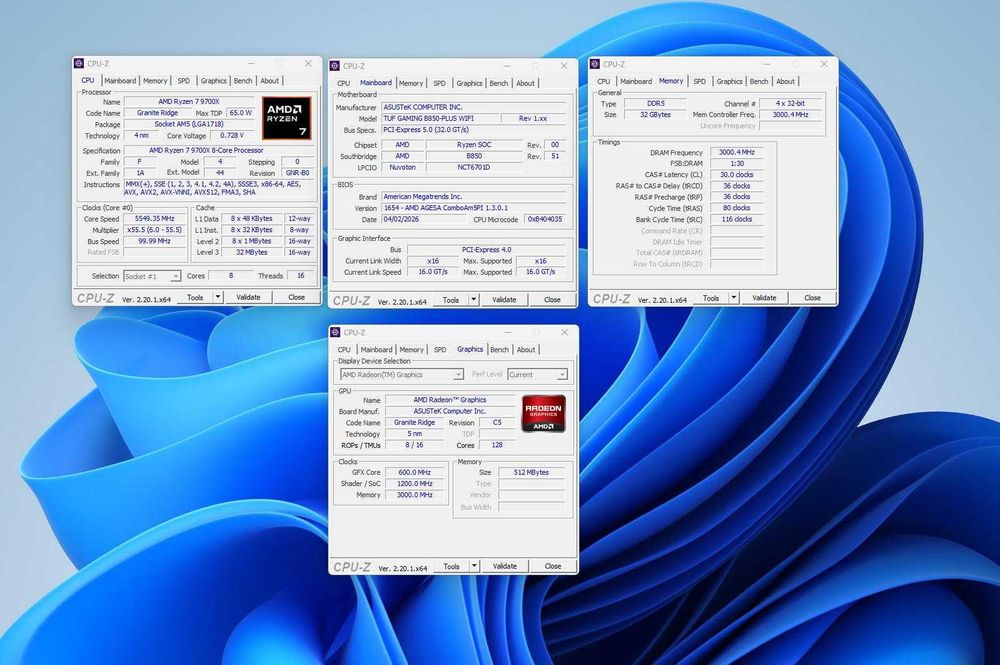1000x665 pixels.
Task: Switch to the Bench tab in the CPU window
Action: pyautogui.click(x=243, y=81)
